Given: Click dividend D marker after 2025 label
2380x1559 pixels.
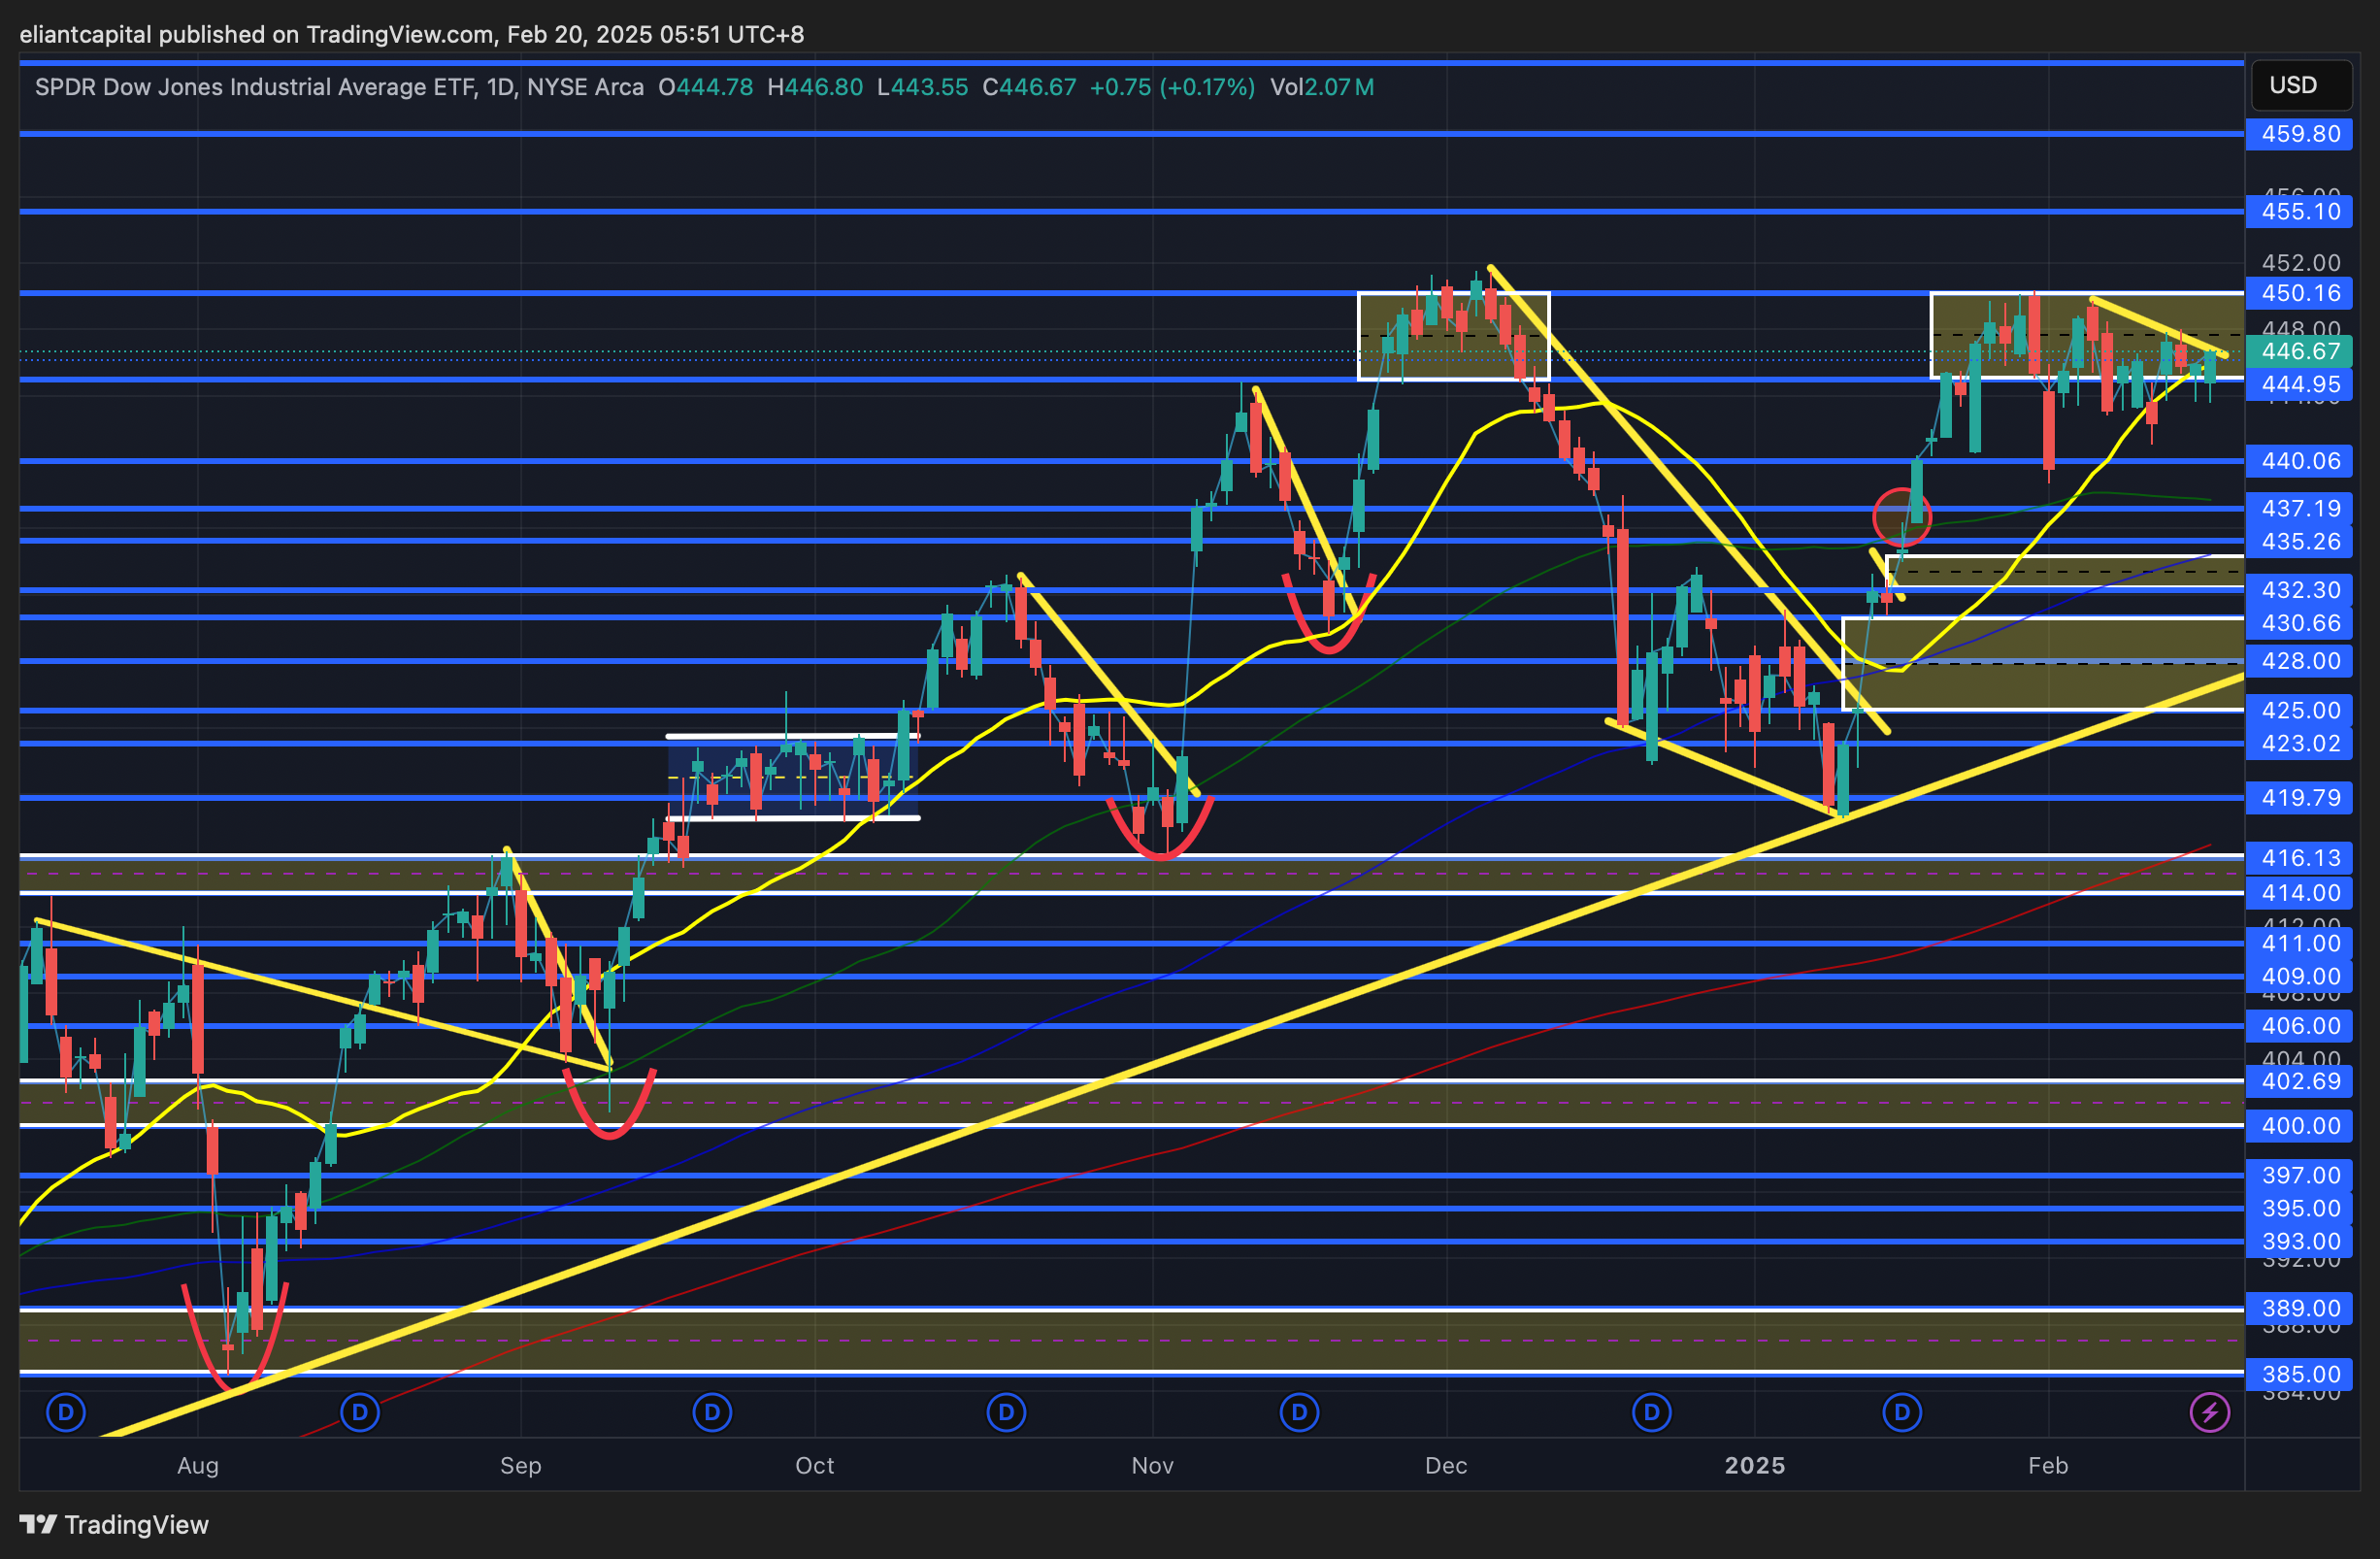Looking at the screenshot, I should pyautogui.click(x=1902, y=1413).
